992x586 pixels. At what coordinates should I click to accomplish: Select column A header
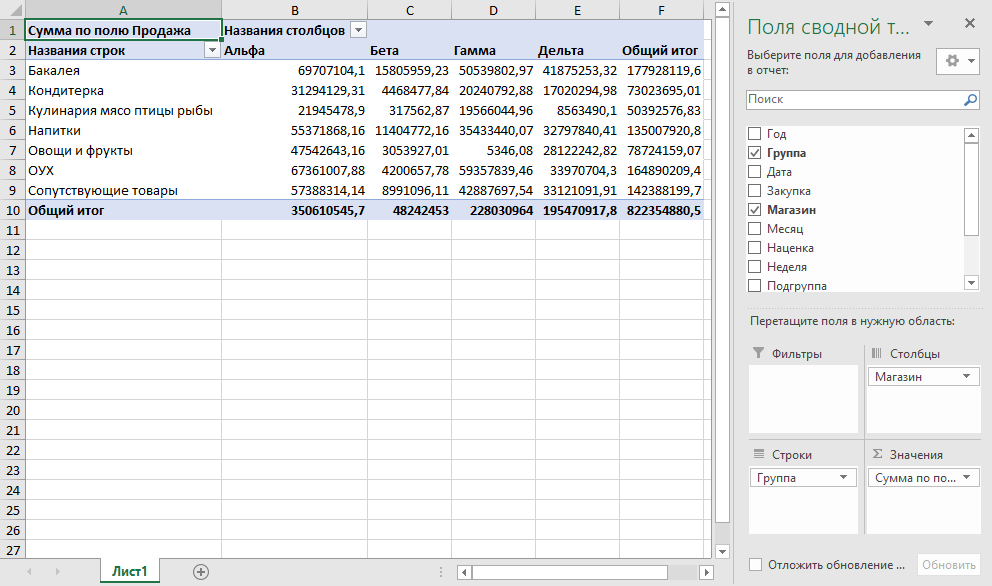[x=123, y=10]
